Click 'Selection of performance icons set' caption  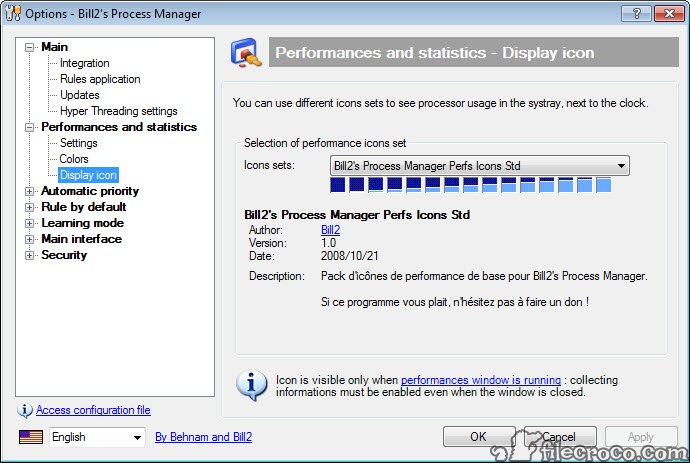(x=325, y=143)
